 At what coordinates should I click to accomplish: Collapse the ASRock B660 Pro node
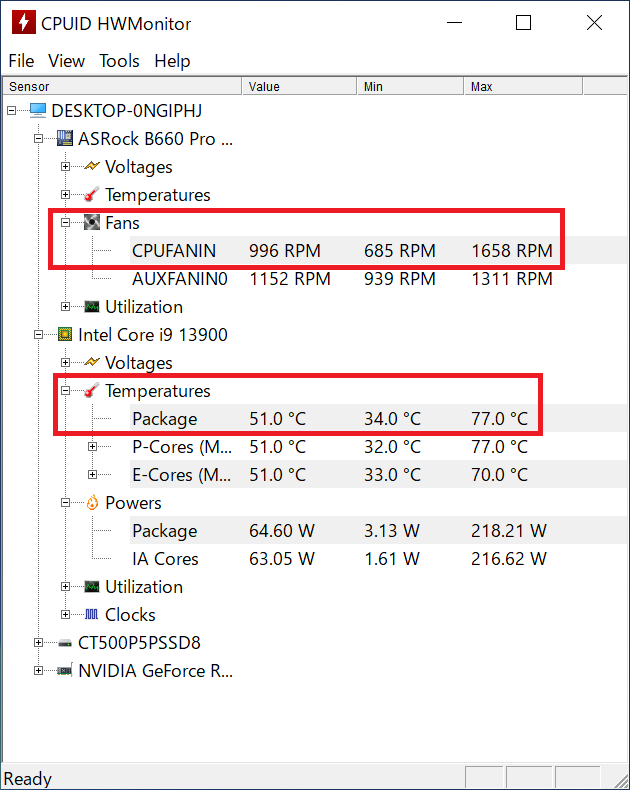point(38,139)
